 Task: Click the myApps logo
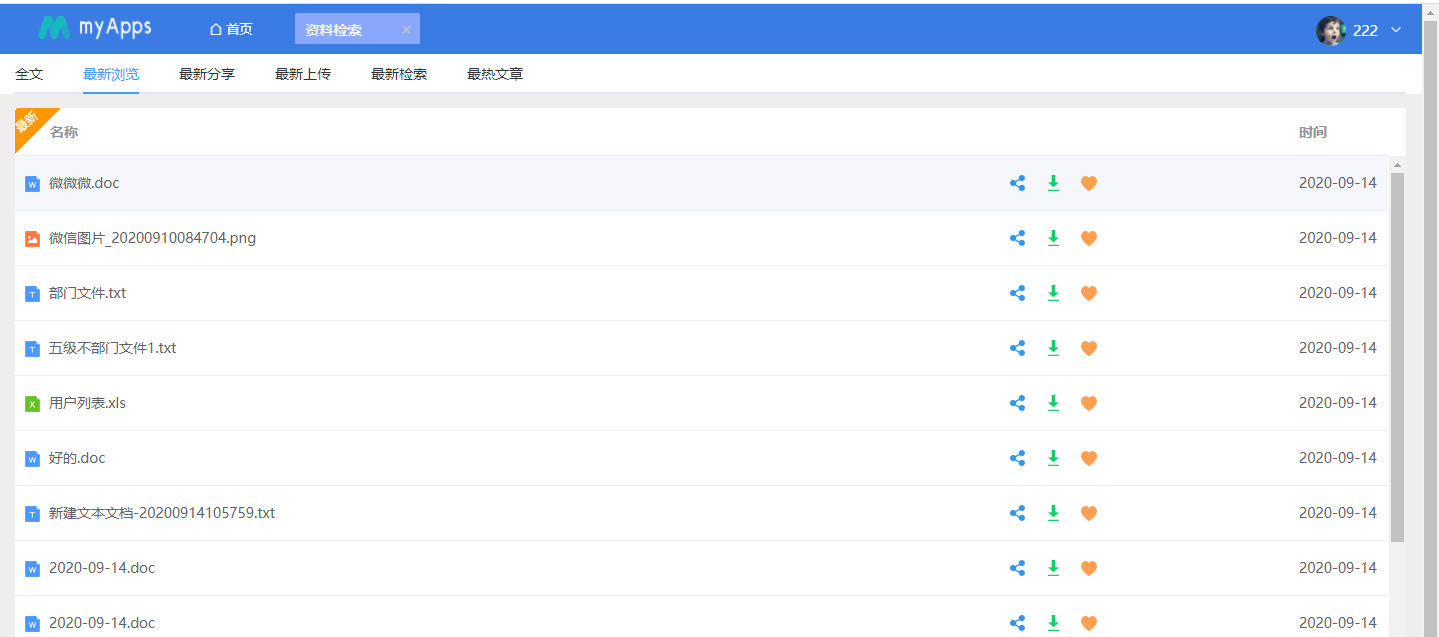tap(95, 28)
